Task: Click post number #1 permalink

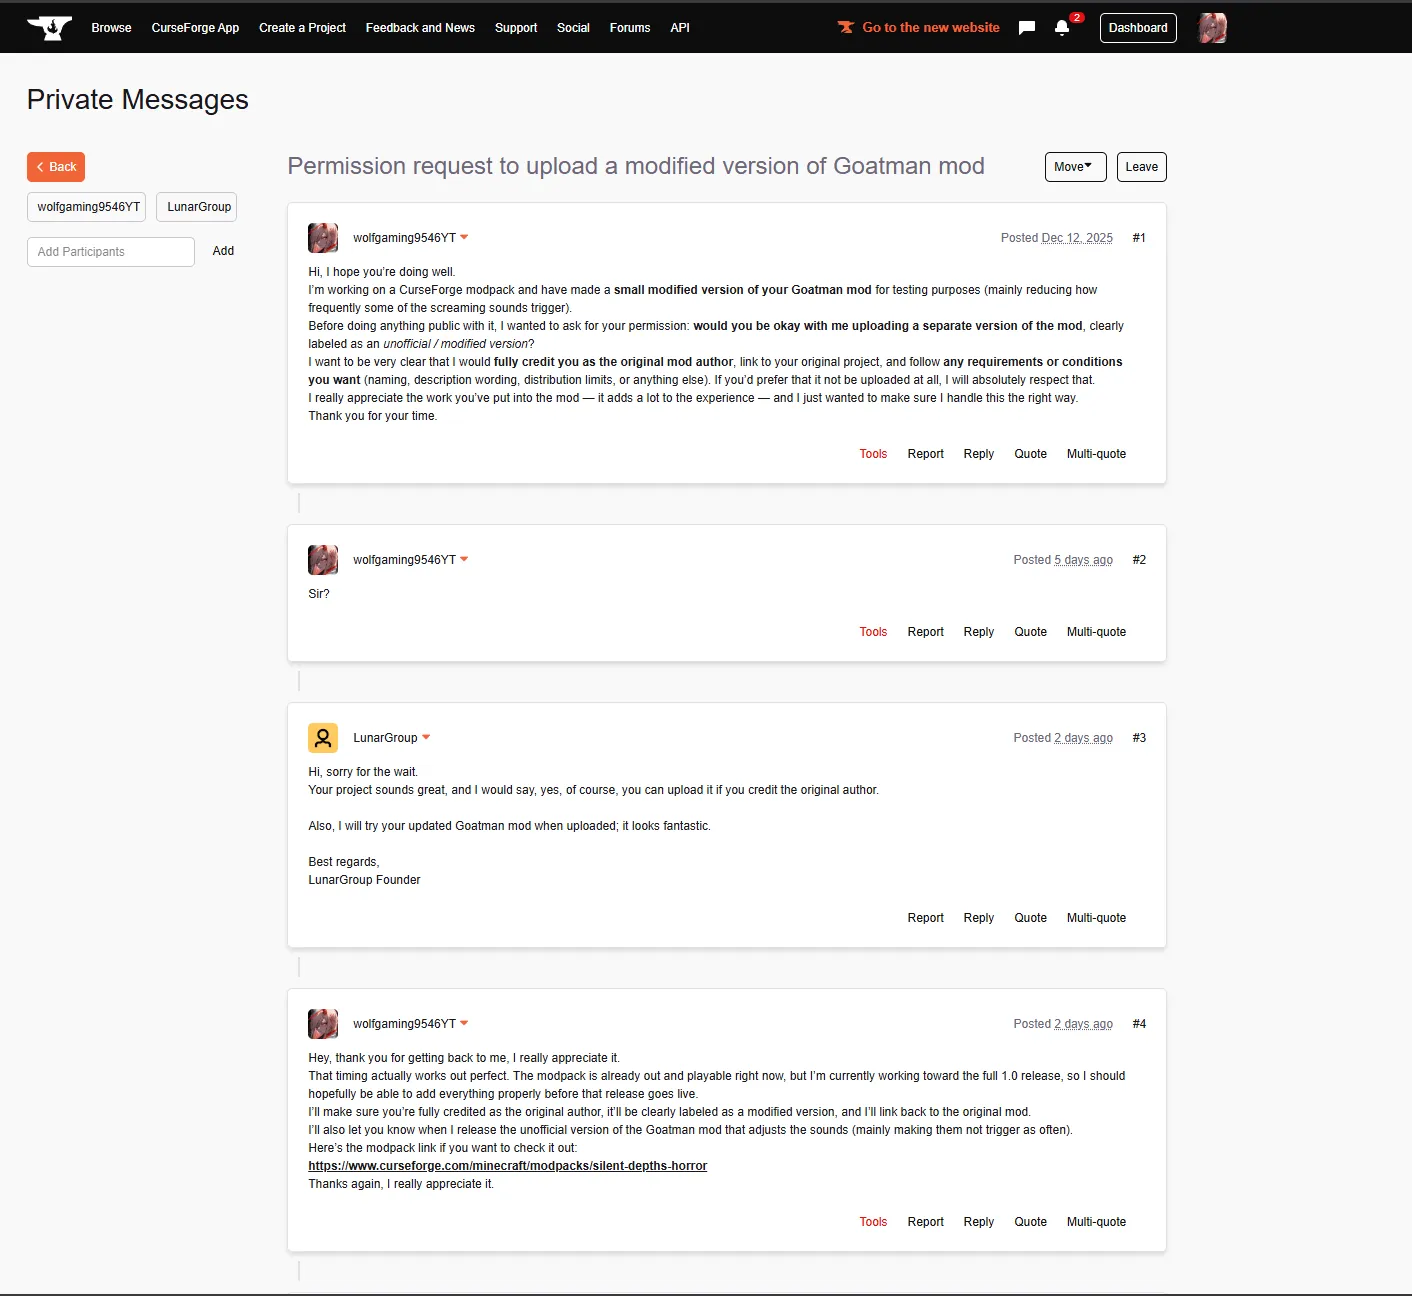Action: click(1139, 238)
